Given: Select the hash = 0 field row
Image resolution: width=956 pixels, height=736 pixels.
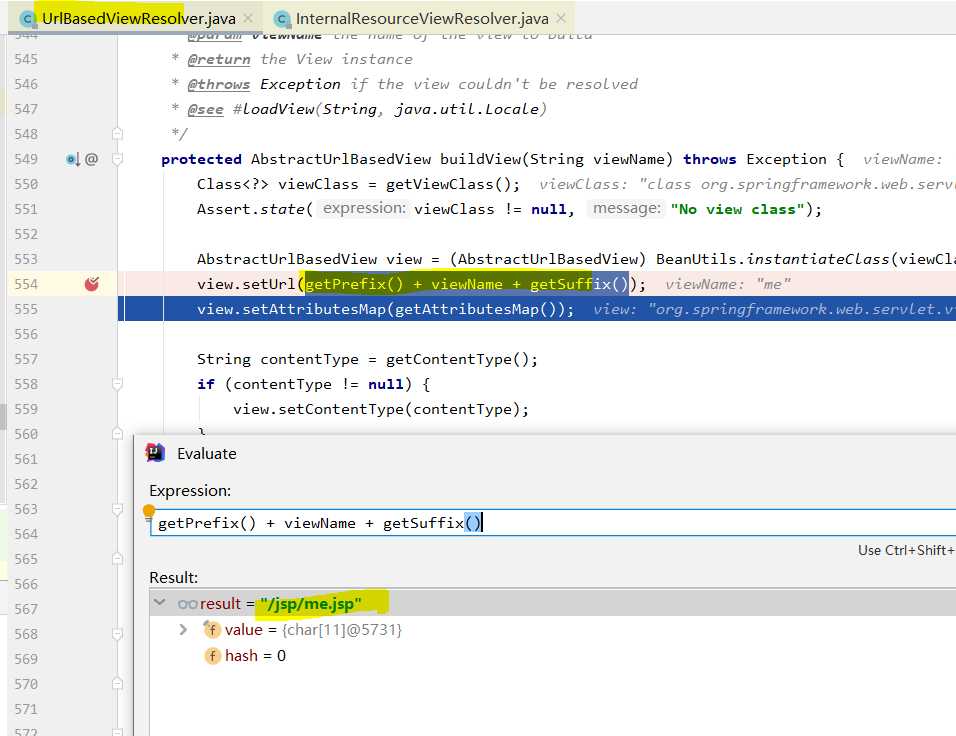Looking at the screenshot, I should 255,656.
